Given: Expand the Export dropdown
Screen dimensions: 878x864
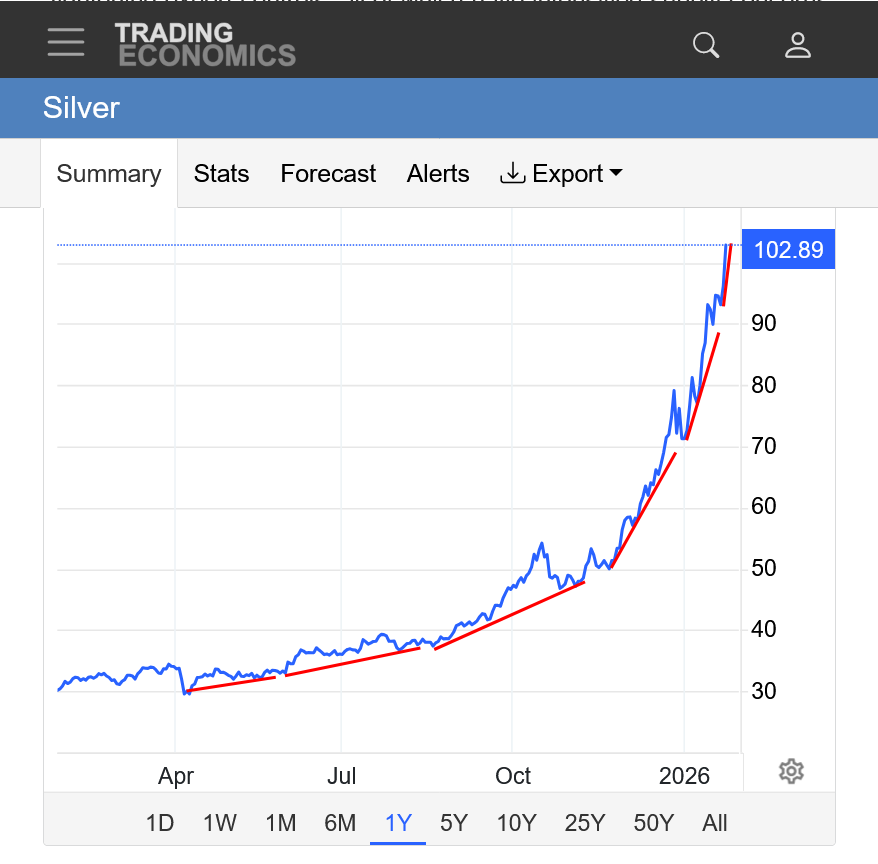Looking at the screenshot, I should 561,174.
